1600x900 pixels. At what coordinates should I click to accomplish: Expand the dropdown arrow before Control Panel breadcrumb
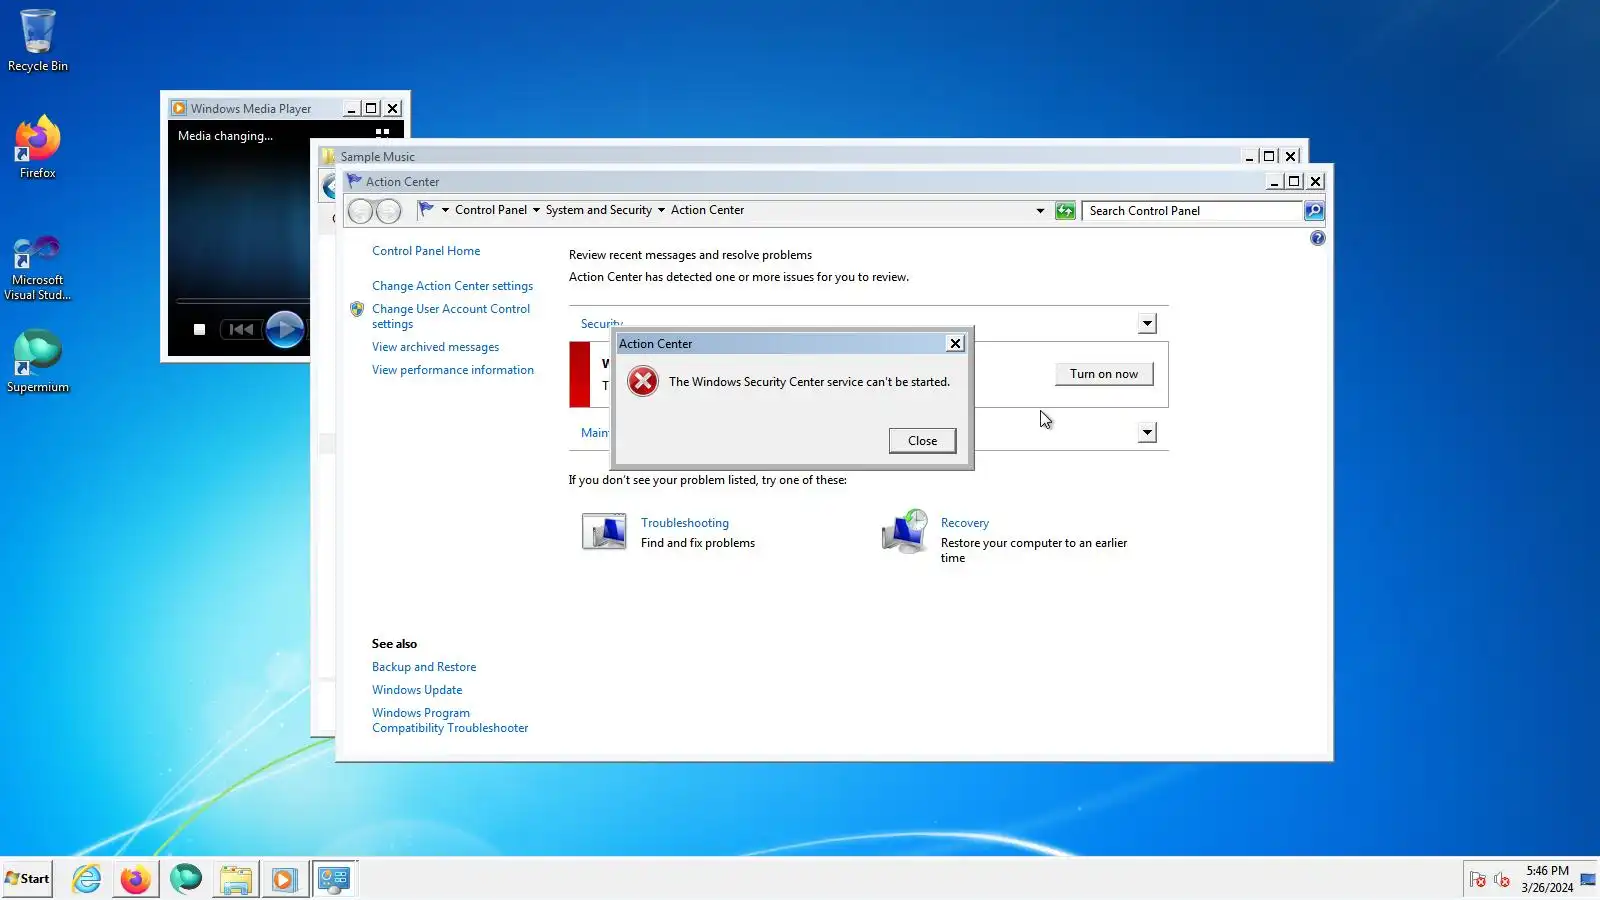pos(445,210)
